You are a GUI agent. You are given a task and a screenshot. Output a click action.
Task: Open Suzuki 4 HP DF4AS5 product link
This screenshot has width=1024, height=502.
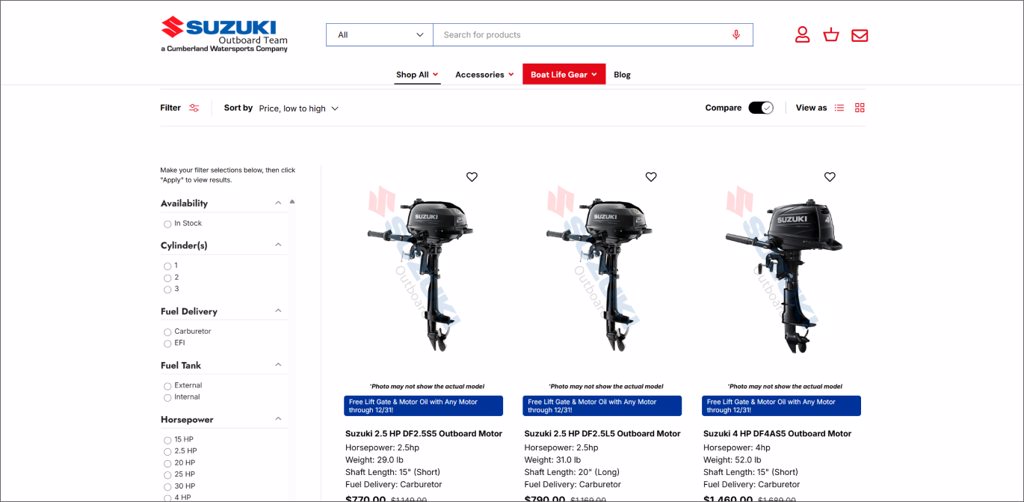point(777,433)
